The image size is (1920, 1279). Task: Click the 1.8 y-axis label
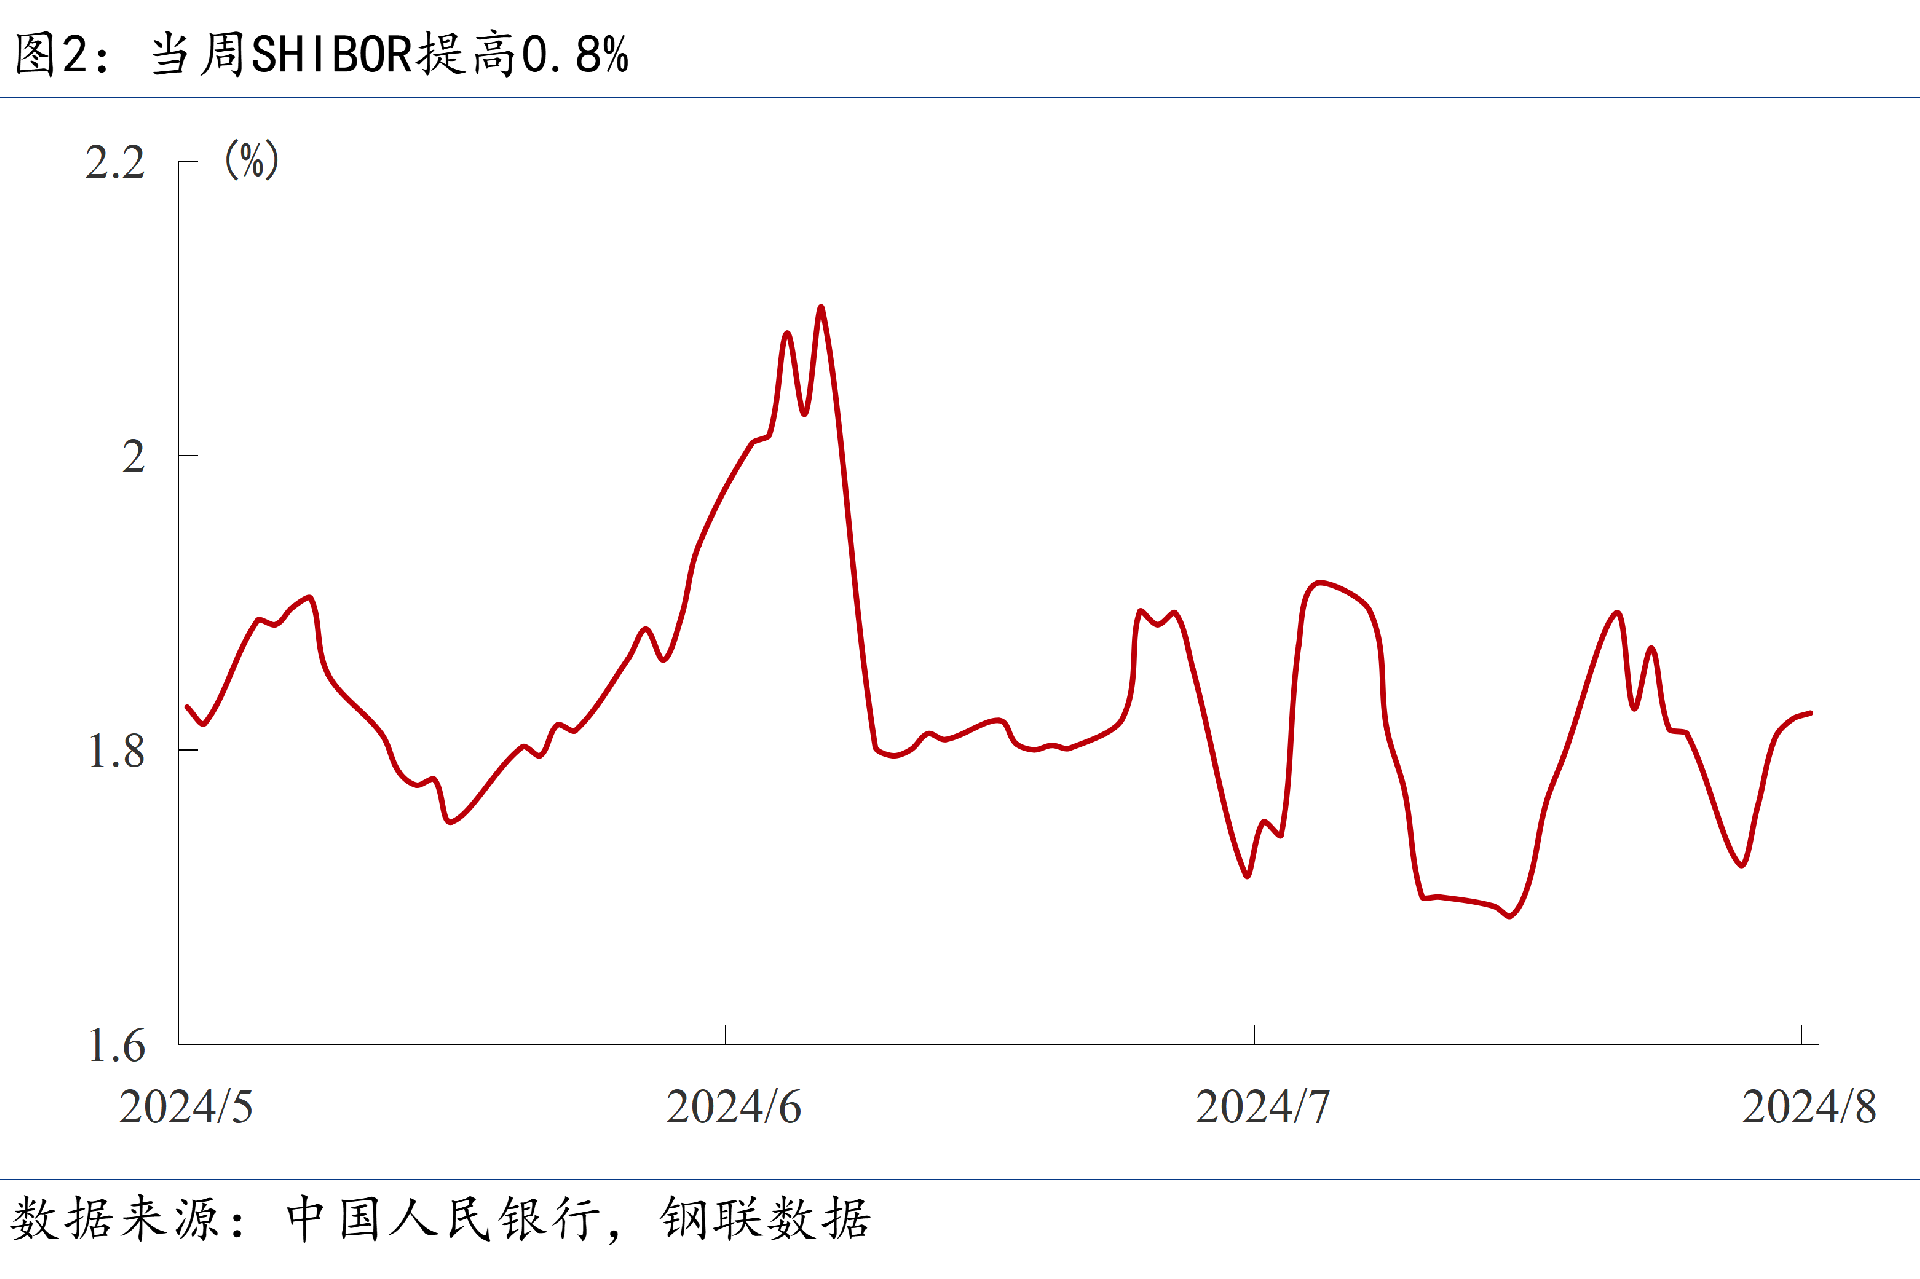116,752
